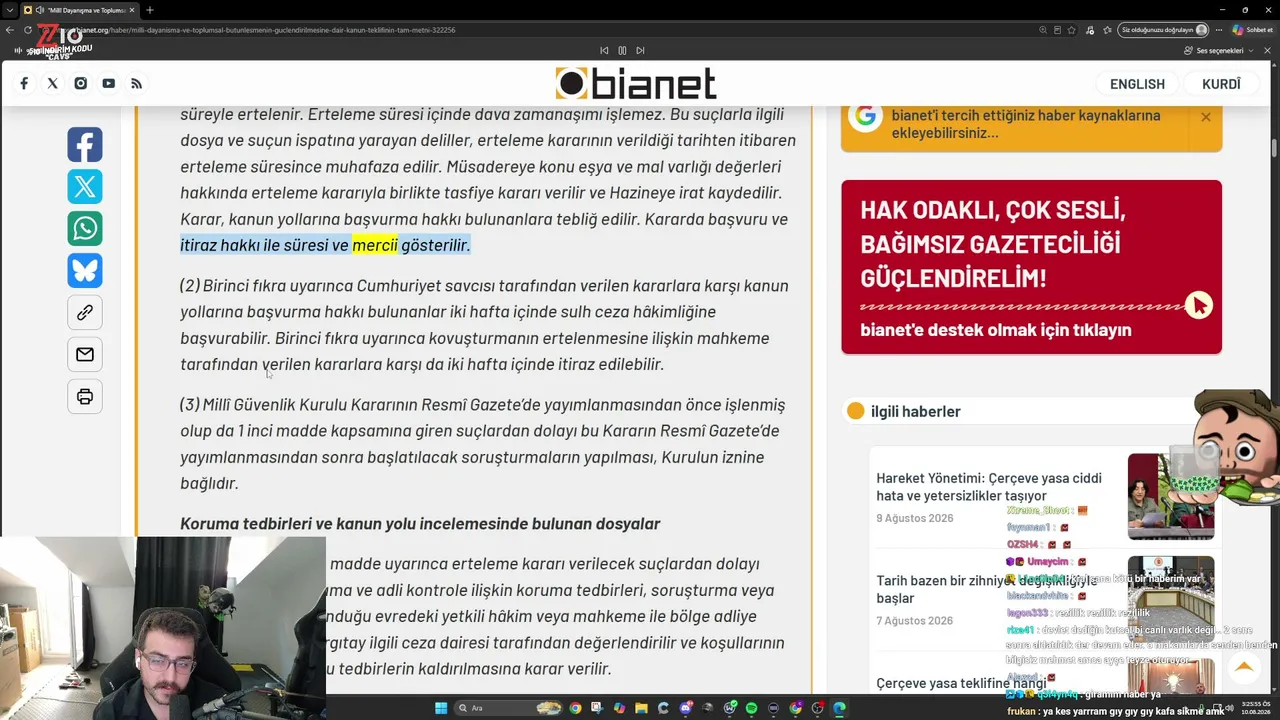1280x720 pixels.
Task: Click the '7 Ağustos 2026' date text
Action: click(915, 620)
